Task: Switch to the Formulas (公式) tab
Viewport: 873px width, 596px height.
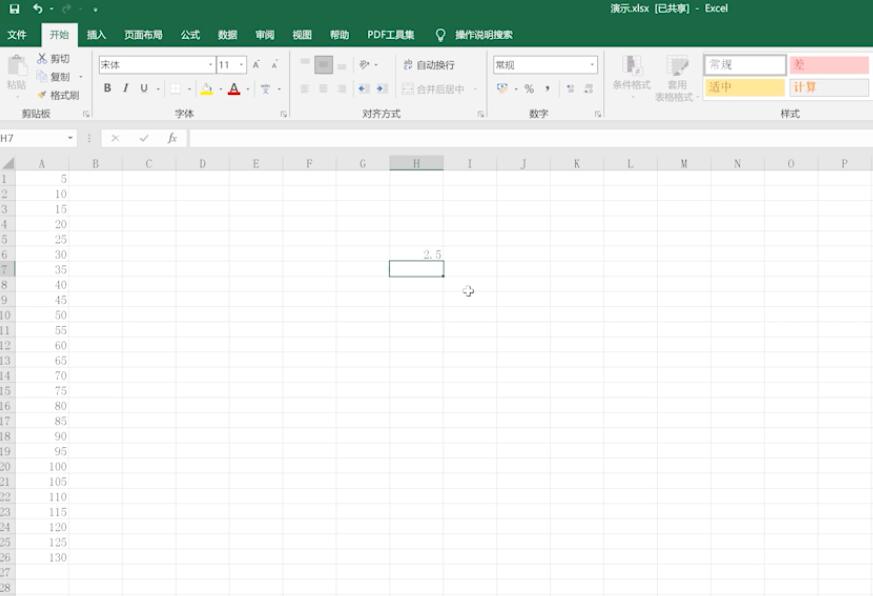Action: 190,35
